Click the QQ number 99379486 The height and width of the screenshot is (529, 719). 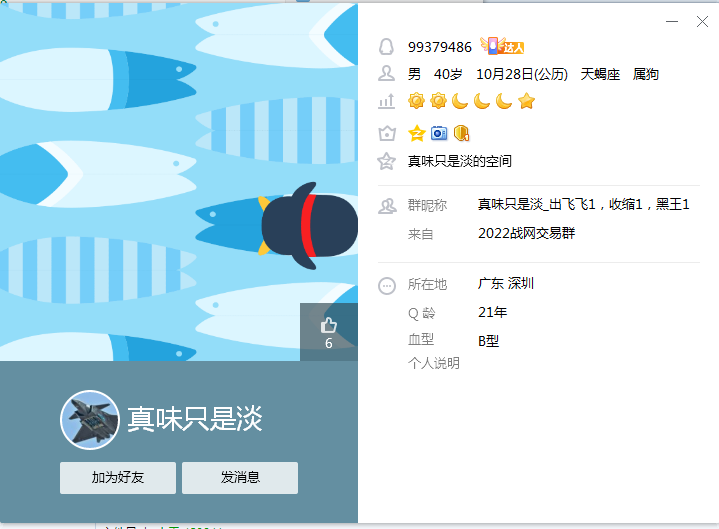(440, 47)
